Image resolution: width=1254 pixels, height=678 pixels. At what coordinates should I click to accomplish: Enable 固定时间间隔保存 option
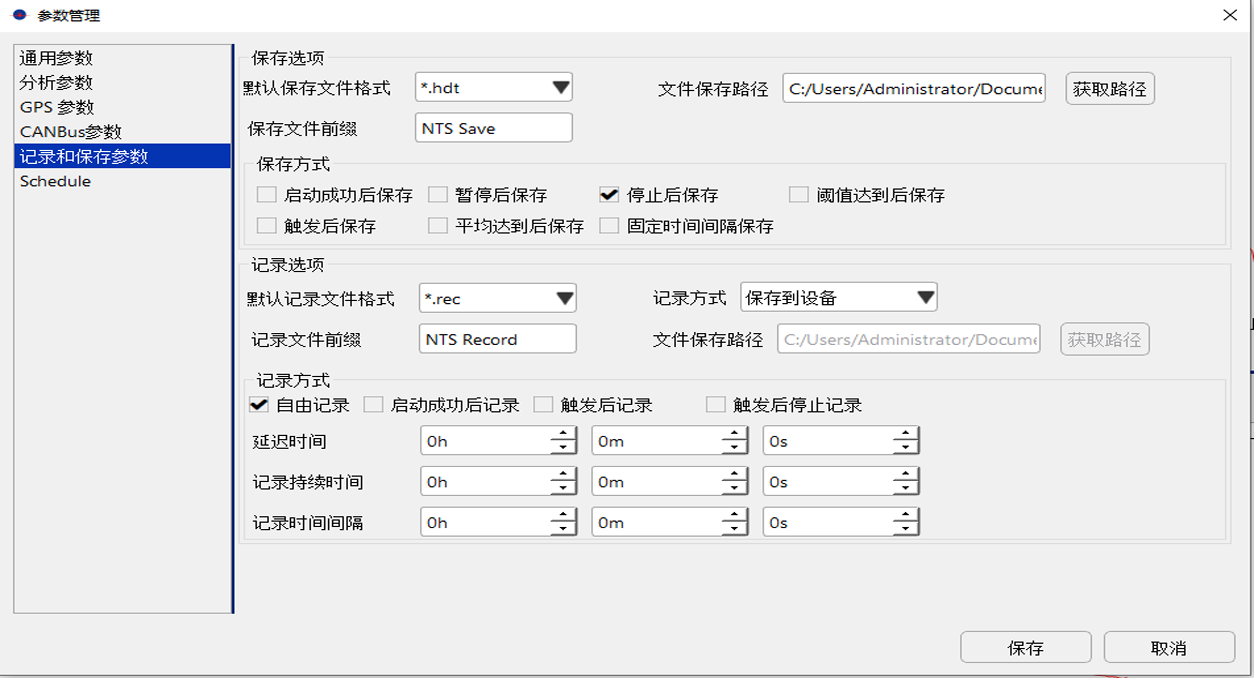[609, 226]
